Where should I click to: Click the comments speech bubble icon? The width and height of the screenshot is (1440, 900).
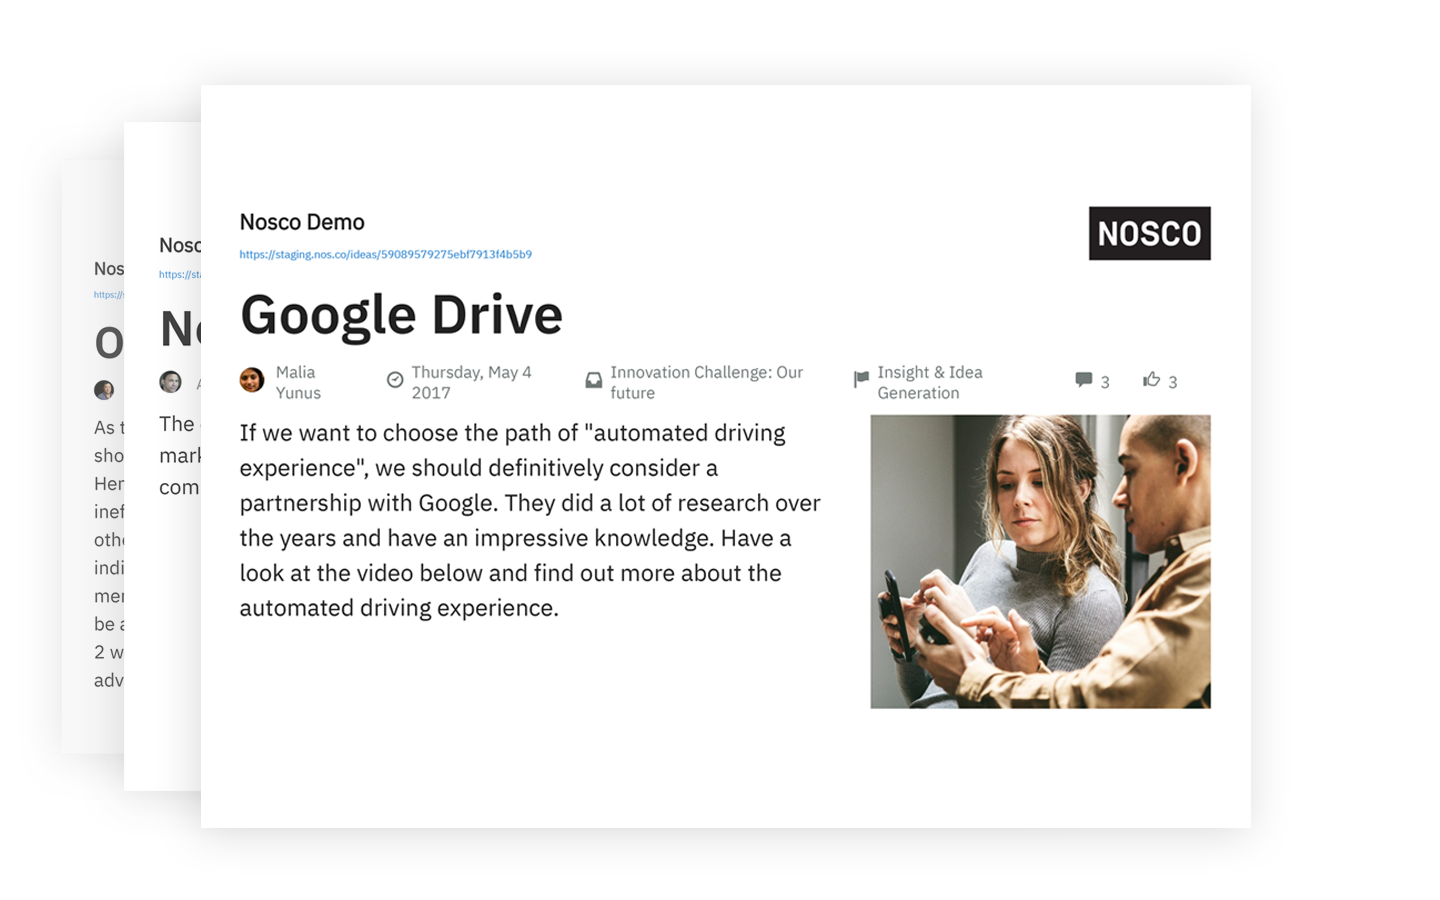[x=1083, y=379]
